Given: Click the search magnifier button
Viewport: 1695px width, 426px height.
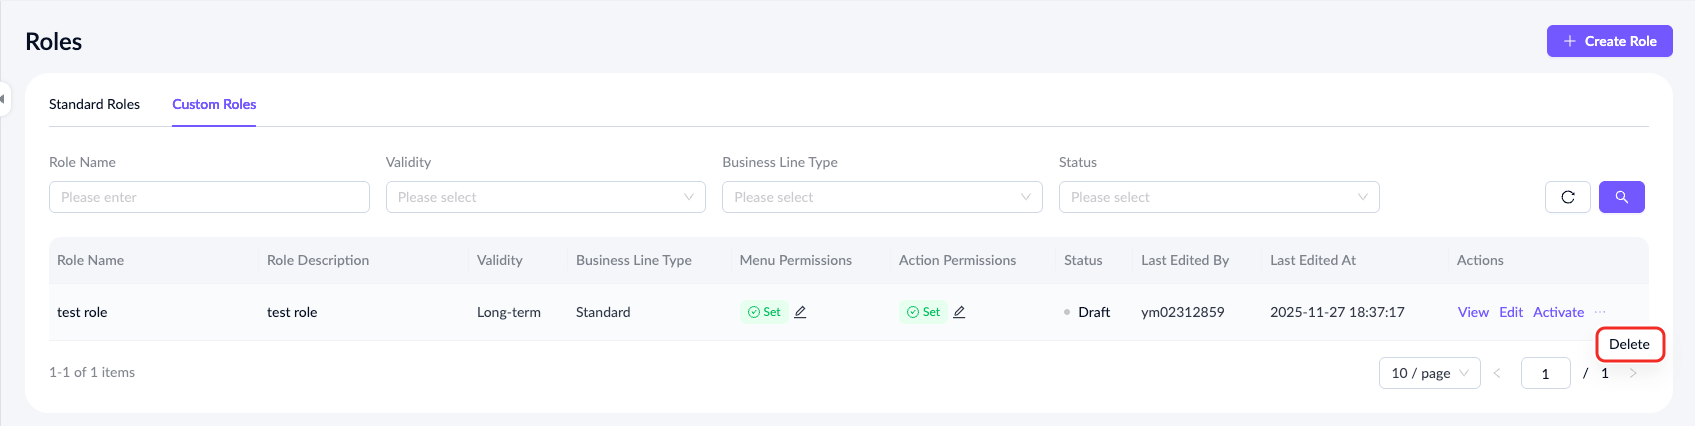Looking at the screenshot, I should (x=1621, y=197).
